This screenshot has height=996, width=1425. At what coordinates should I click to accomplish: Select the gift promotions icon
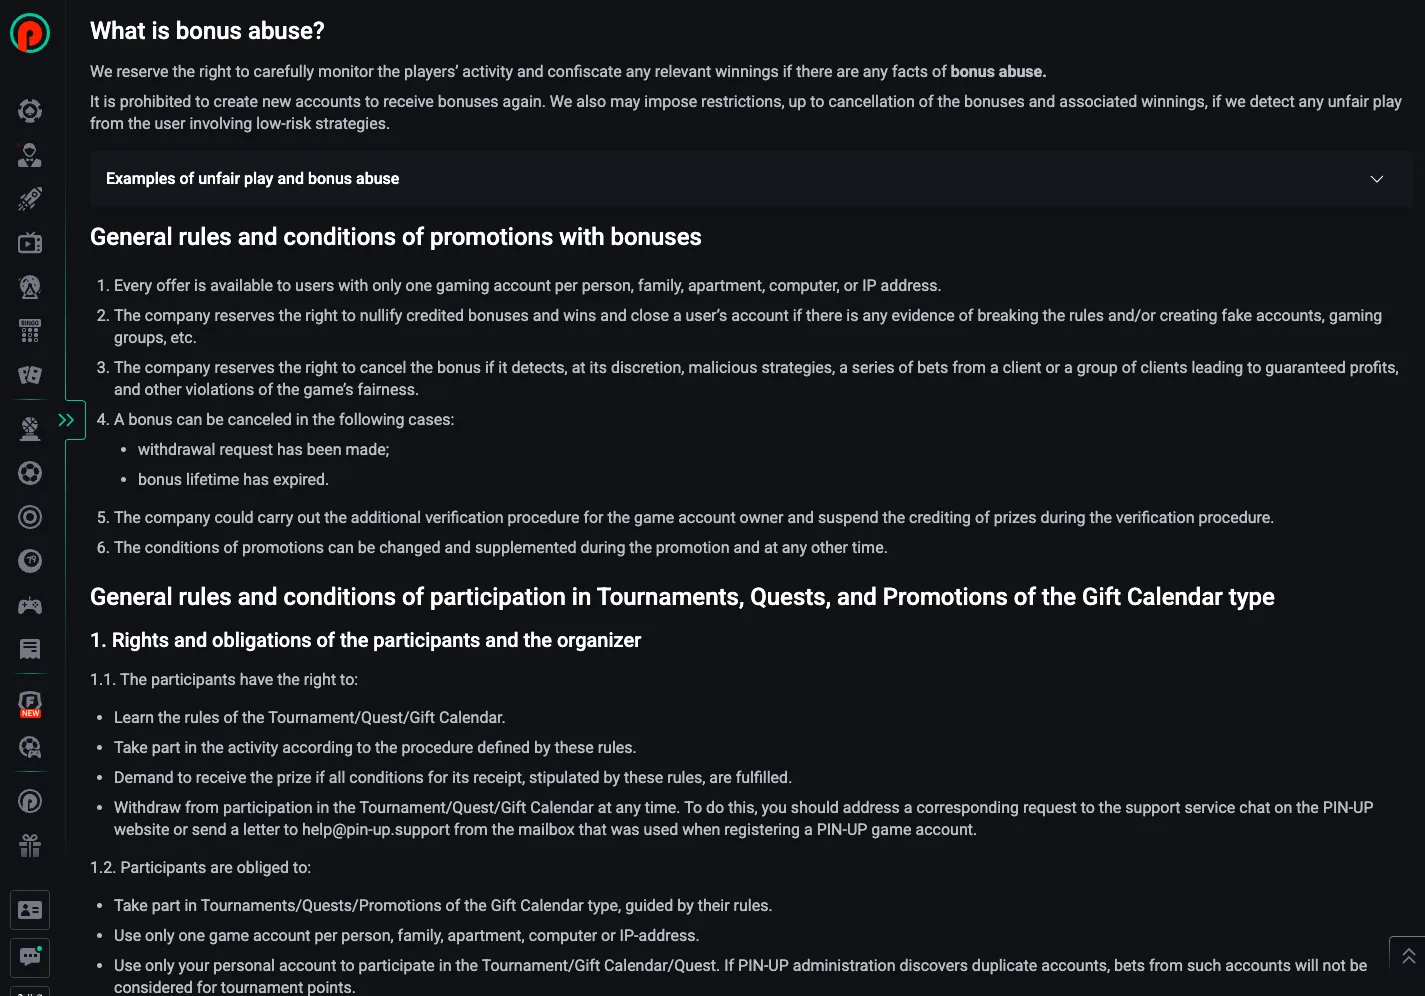coord(30,845)
